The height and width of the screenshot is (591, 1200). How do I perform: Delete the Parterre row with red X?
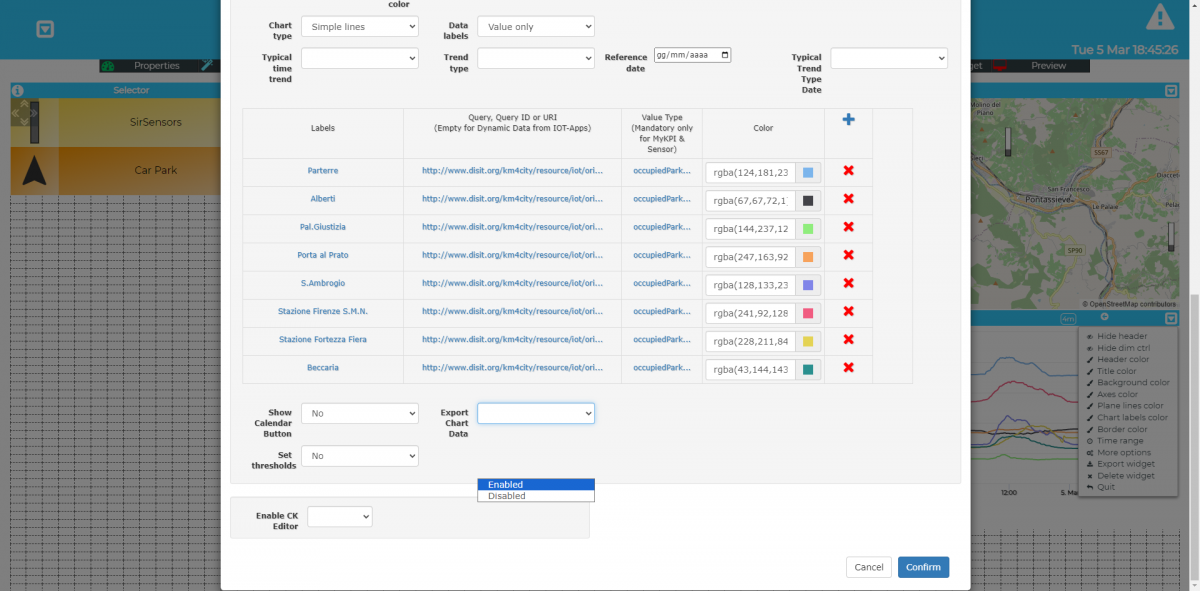coord(848,171)
